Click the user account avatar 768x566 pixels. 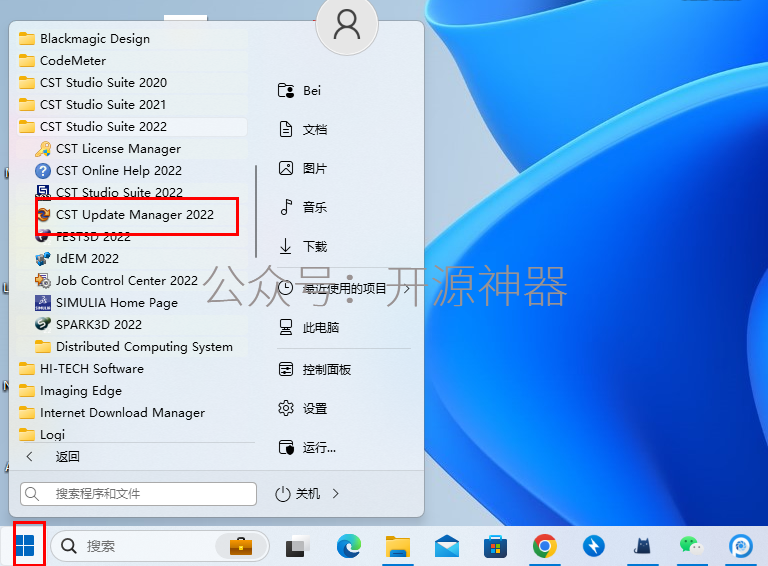coord(347,25)
